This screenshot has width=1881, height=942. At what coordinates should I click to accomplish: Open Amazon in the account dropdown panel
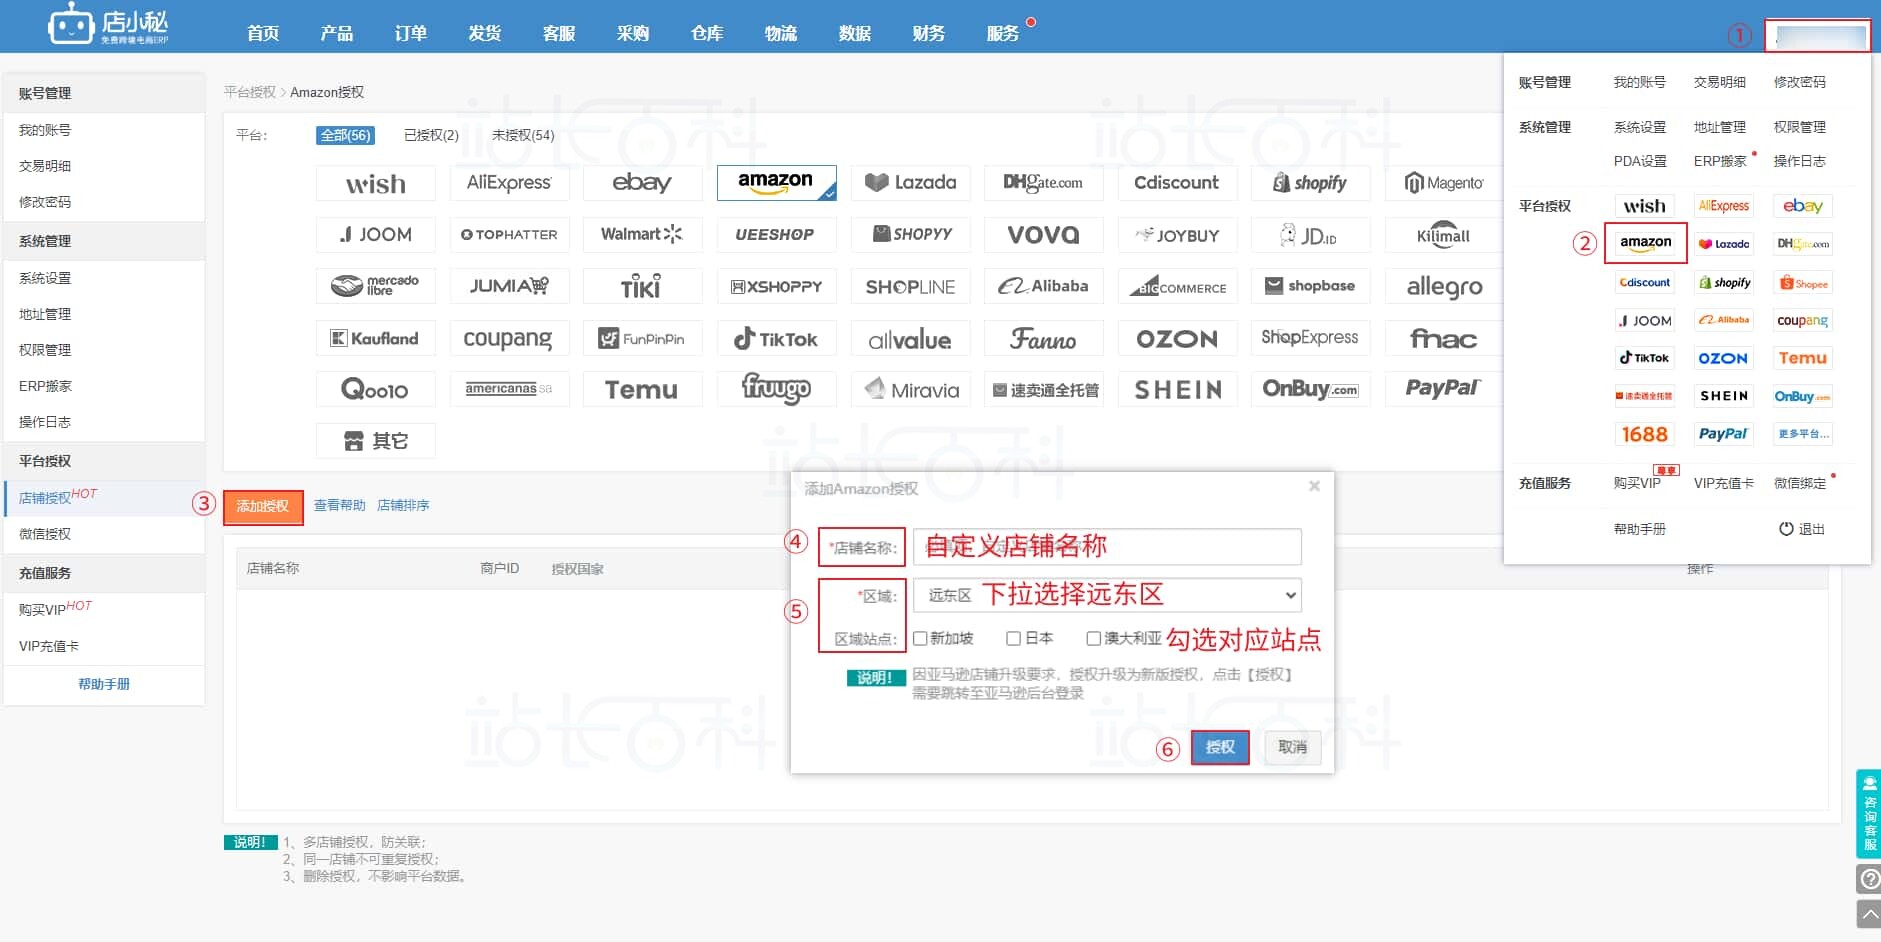(x=1645, y=243)
